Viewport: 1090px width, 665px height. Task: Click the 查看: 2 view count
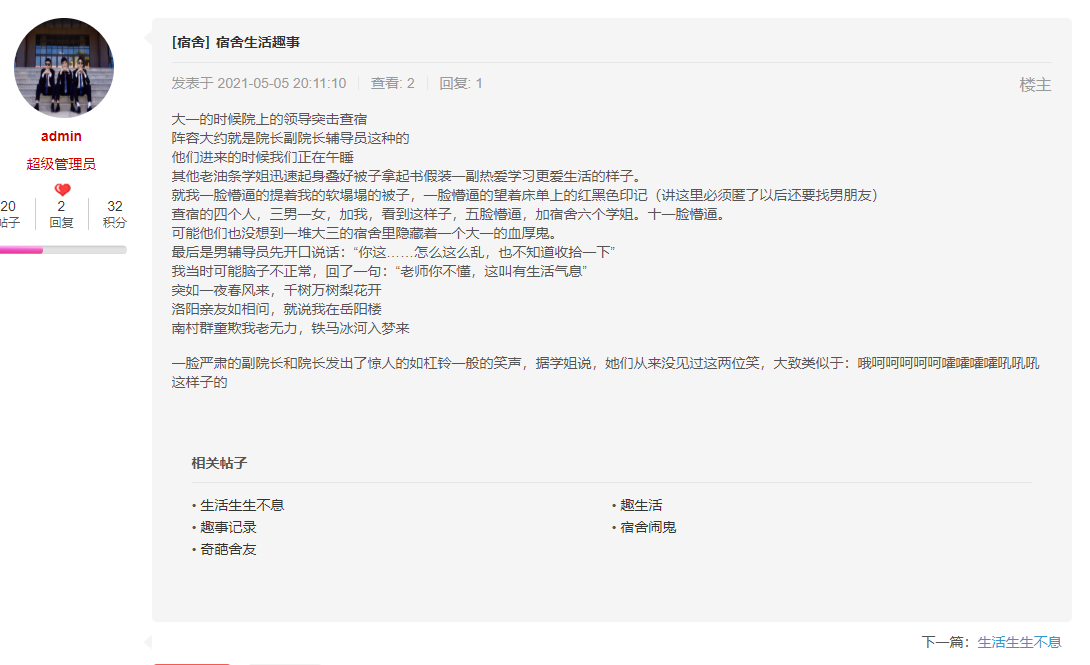392,83
